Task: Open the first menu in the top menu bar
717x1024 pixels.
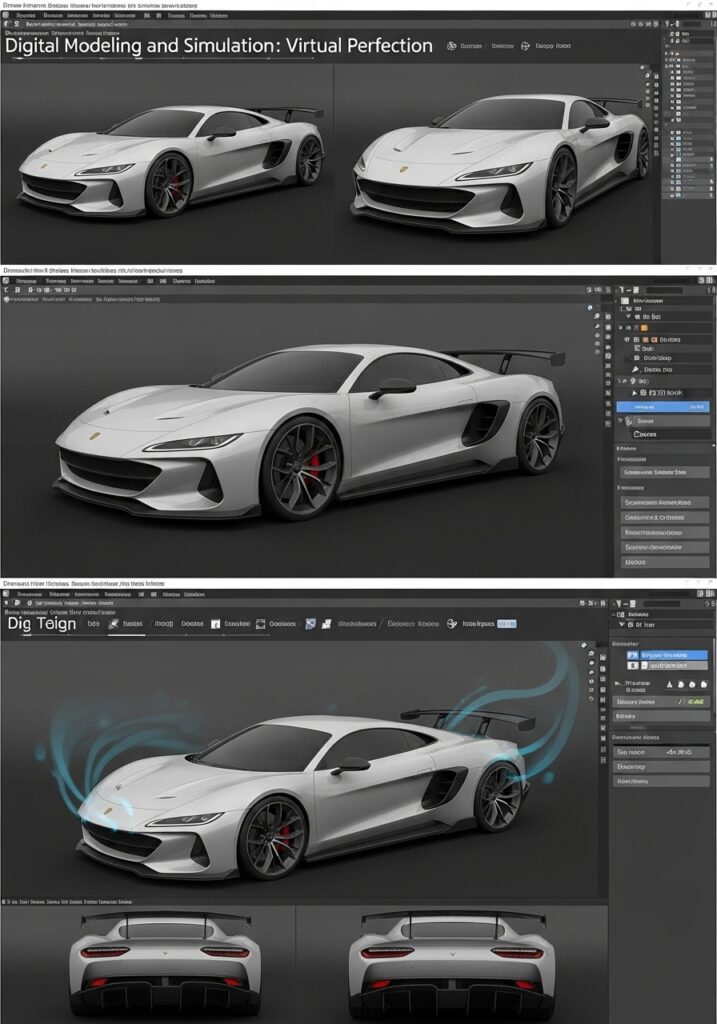Action: (x=18, y=17)
